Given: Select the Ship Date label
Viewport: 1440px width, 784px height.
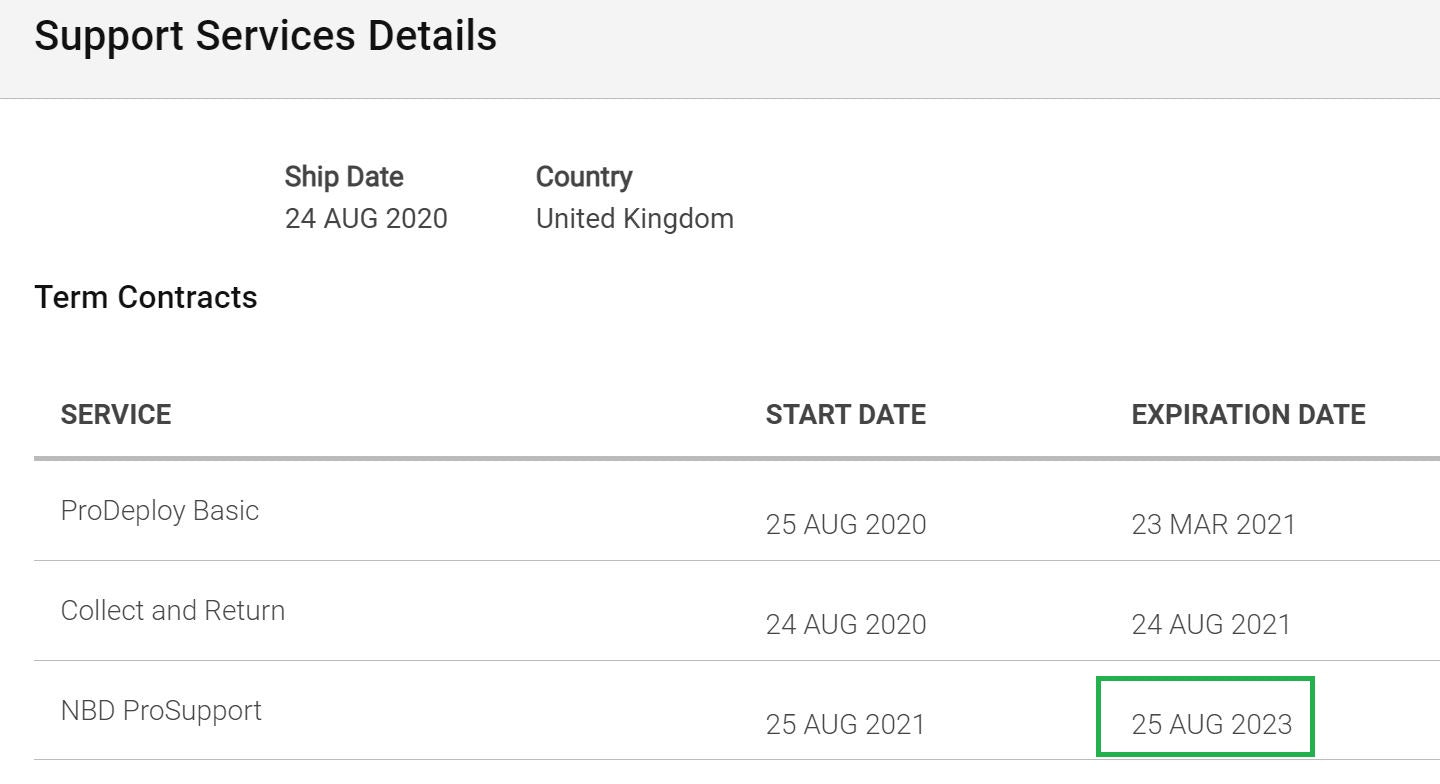Looking at the screenshot, I should [344, 177].
